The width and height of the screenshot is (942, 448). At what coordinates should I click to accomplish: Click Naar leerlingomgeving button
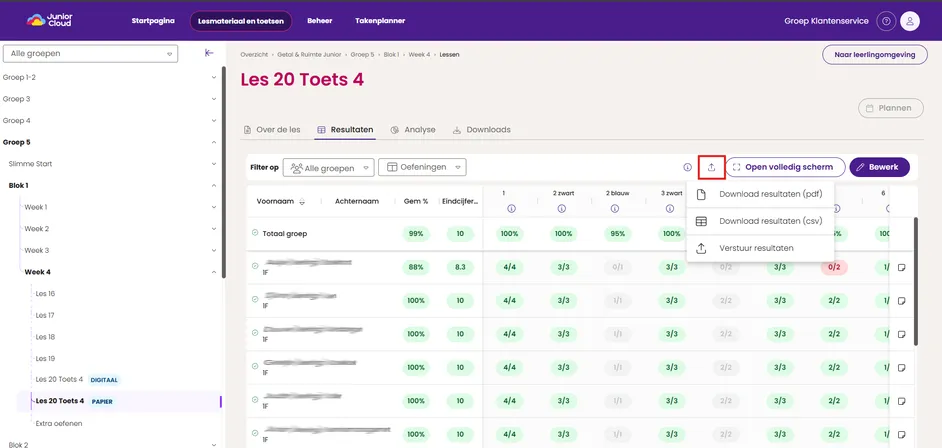[875, 55]
